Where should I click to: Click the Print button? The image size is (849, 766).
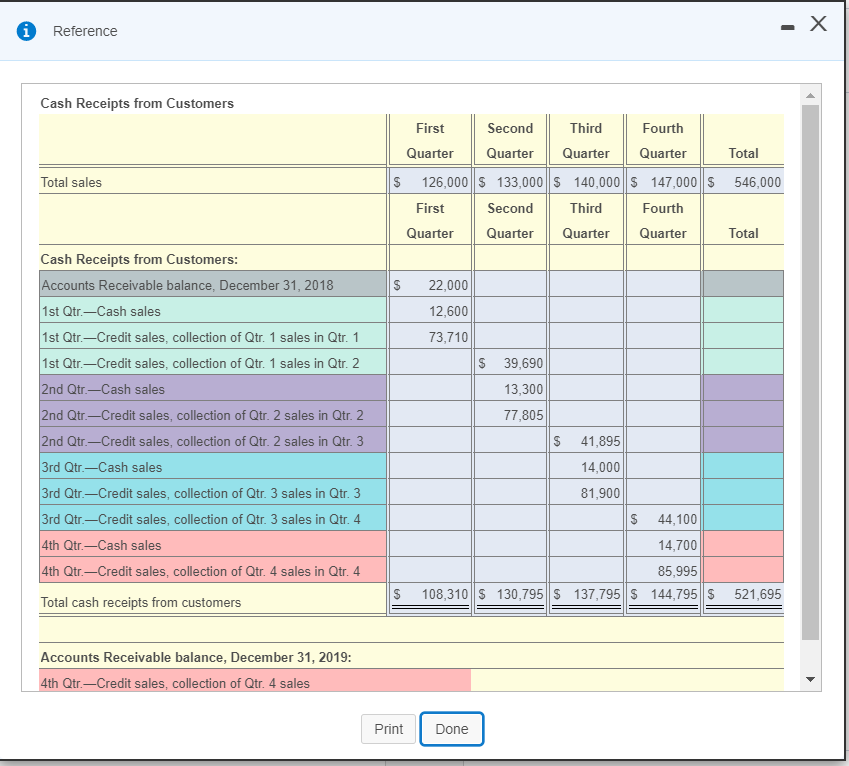click(x=388, y=729)
